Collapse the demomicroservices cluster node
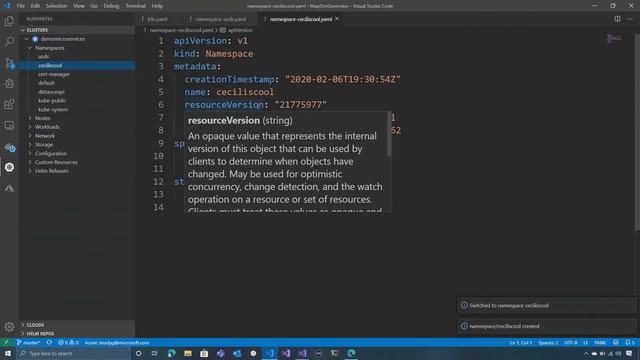This screenshot has height=360, width=640. coord(27,39)
